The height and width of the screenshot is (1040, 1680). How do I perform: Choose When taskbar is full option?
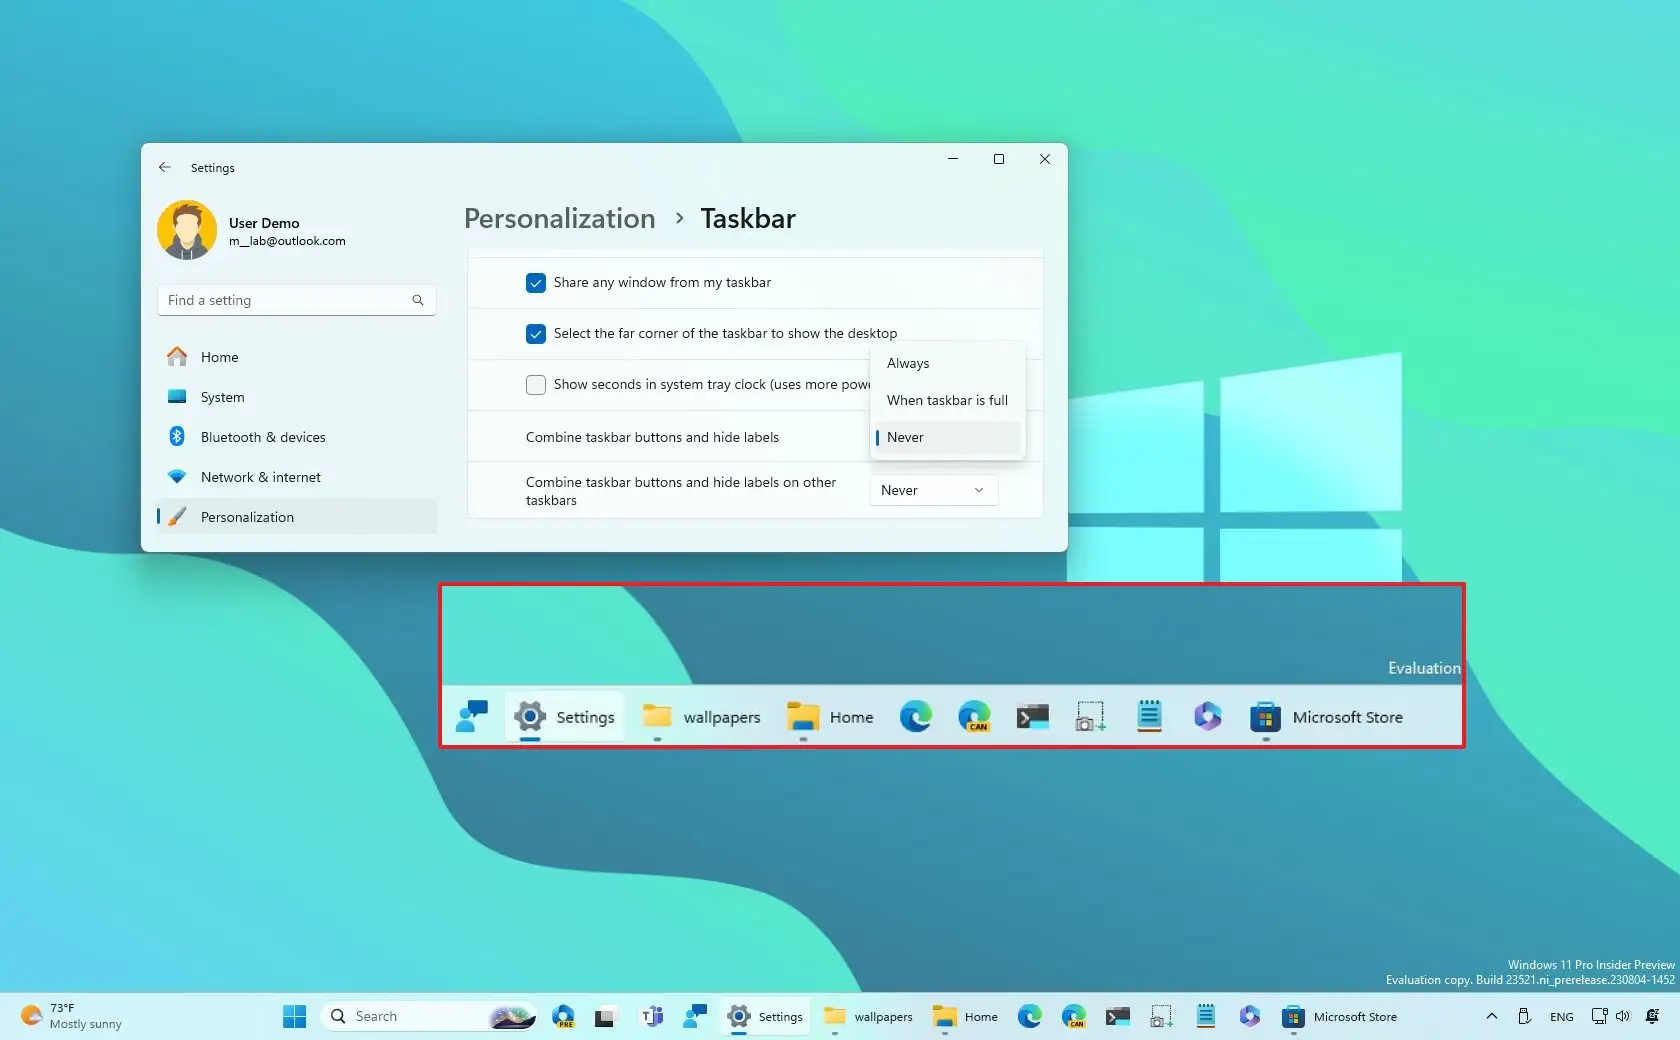pyautogui.click(x=946, y=400)
